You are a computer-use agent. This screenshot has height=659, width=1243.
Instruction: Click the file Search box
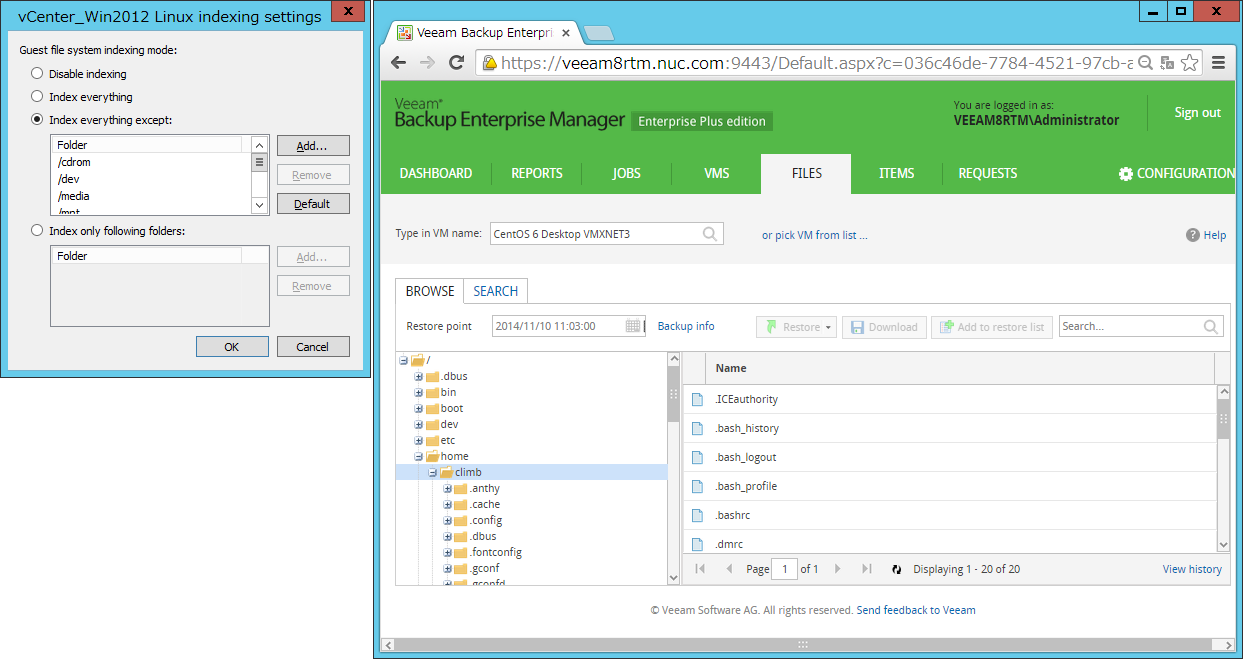(x=1141, y=326)
